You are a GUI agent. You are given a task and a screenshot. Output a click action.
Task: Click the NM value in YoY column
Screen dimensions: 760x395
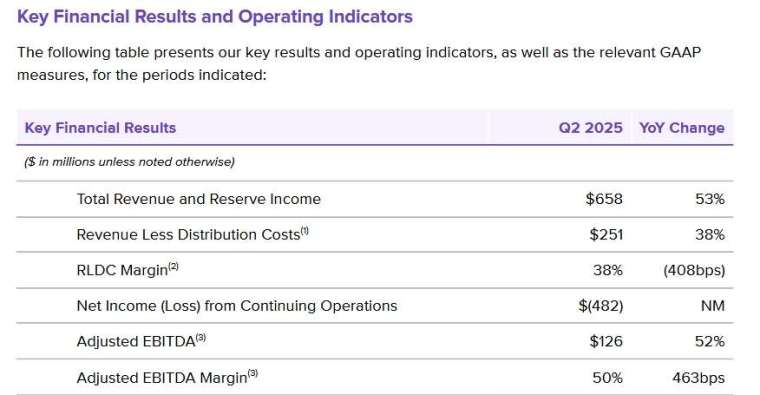point(712,306)
